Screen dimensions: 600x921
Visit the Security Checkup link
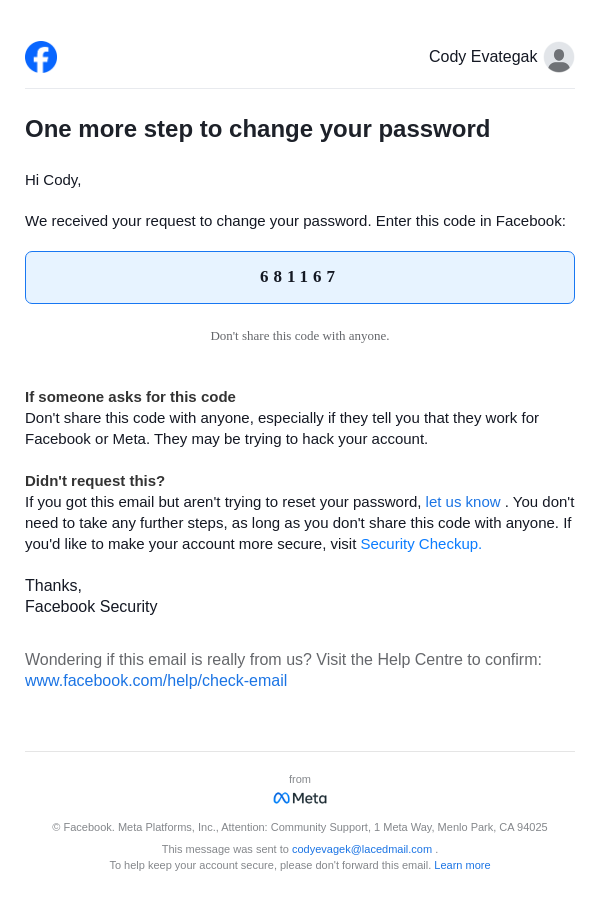pos(421,544)
